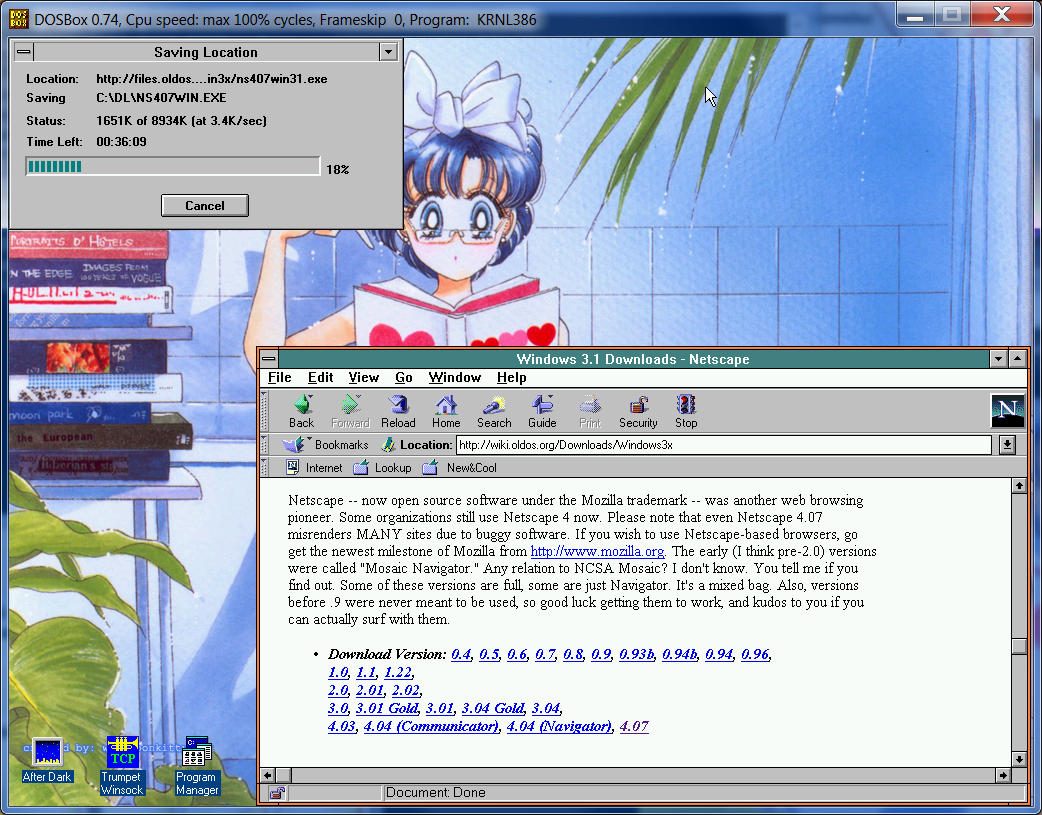
Task: Click the Location URL field
Action: (724, 445)
